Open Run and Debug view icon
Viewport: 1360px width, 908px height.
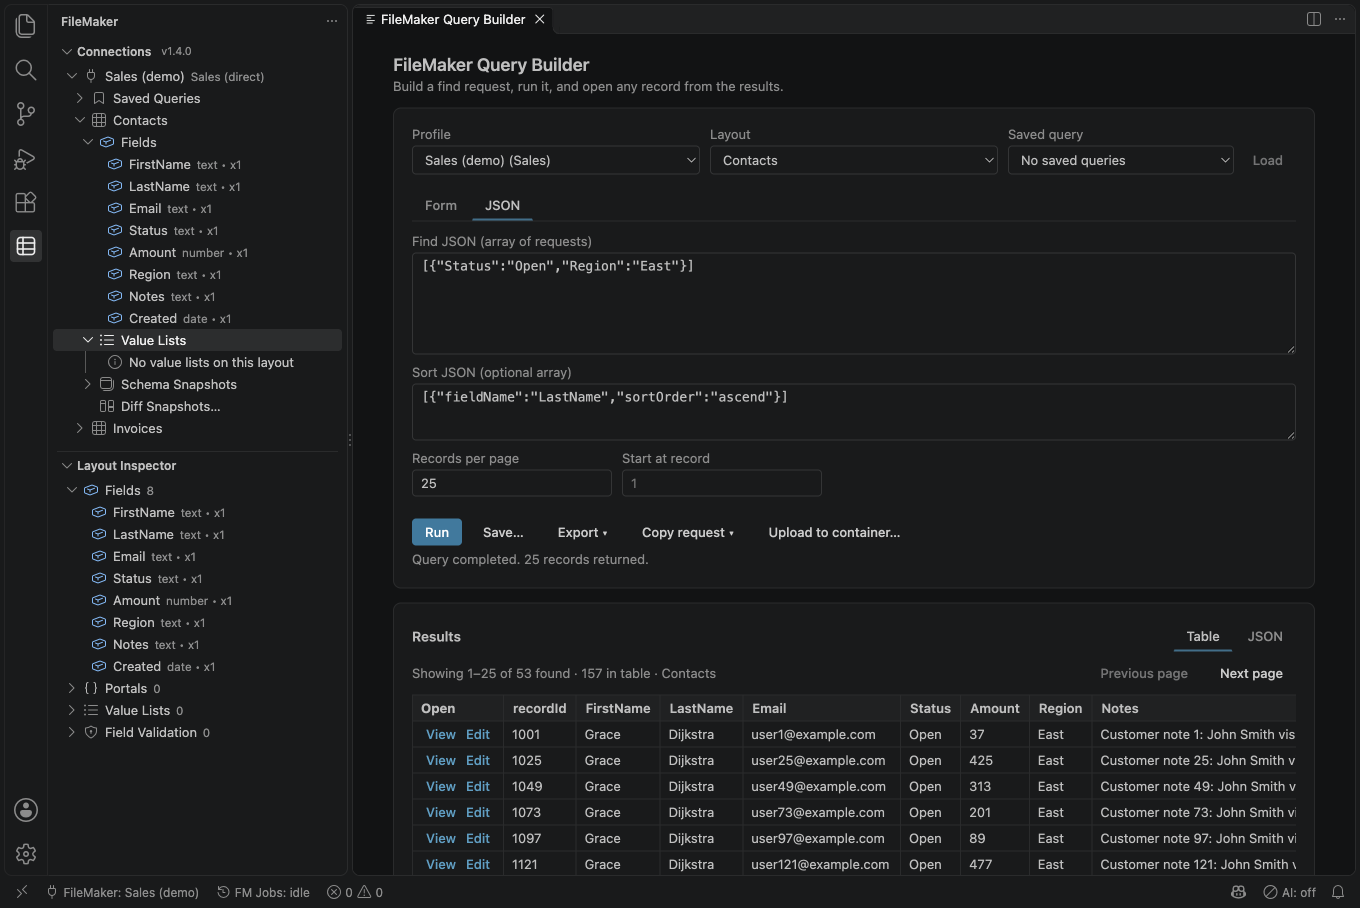coord(26,158)
